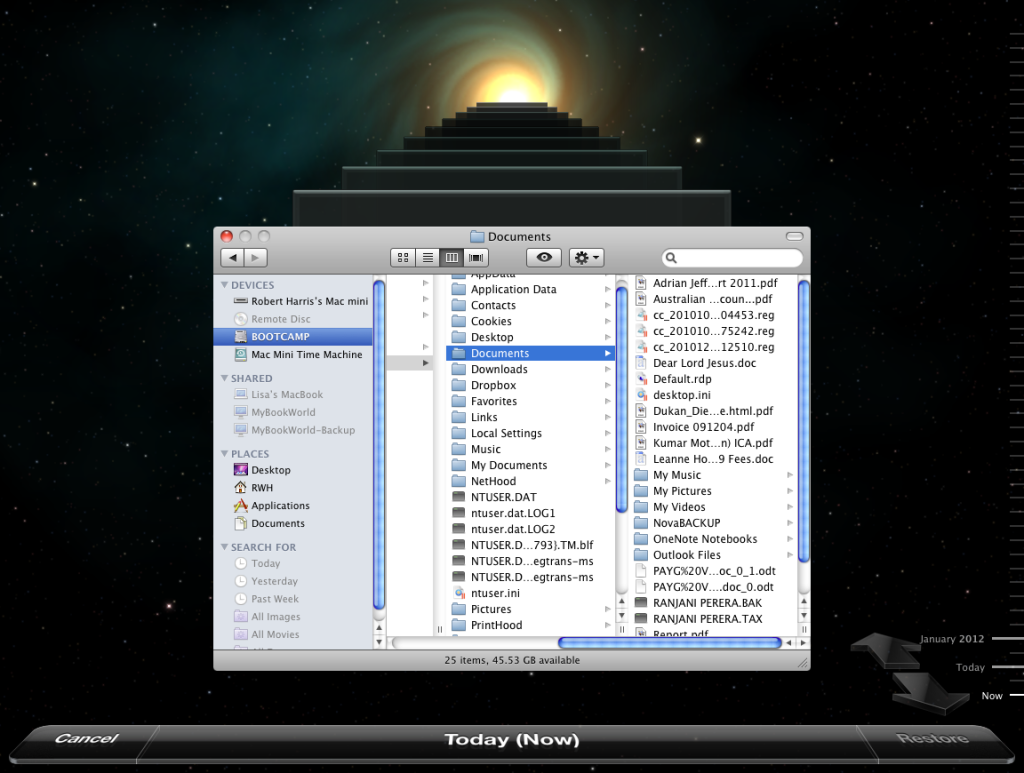Select MyBookWorld-Backup shared server
This screenshot has width=1024, height=773.
tap(295, 430)
